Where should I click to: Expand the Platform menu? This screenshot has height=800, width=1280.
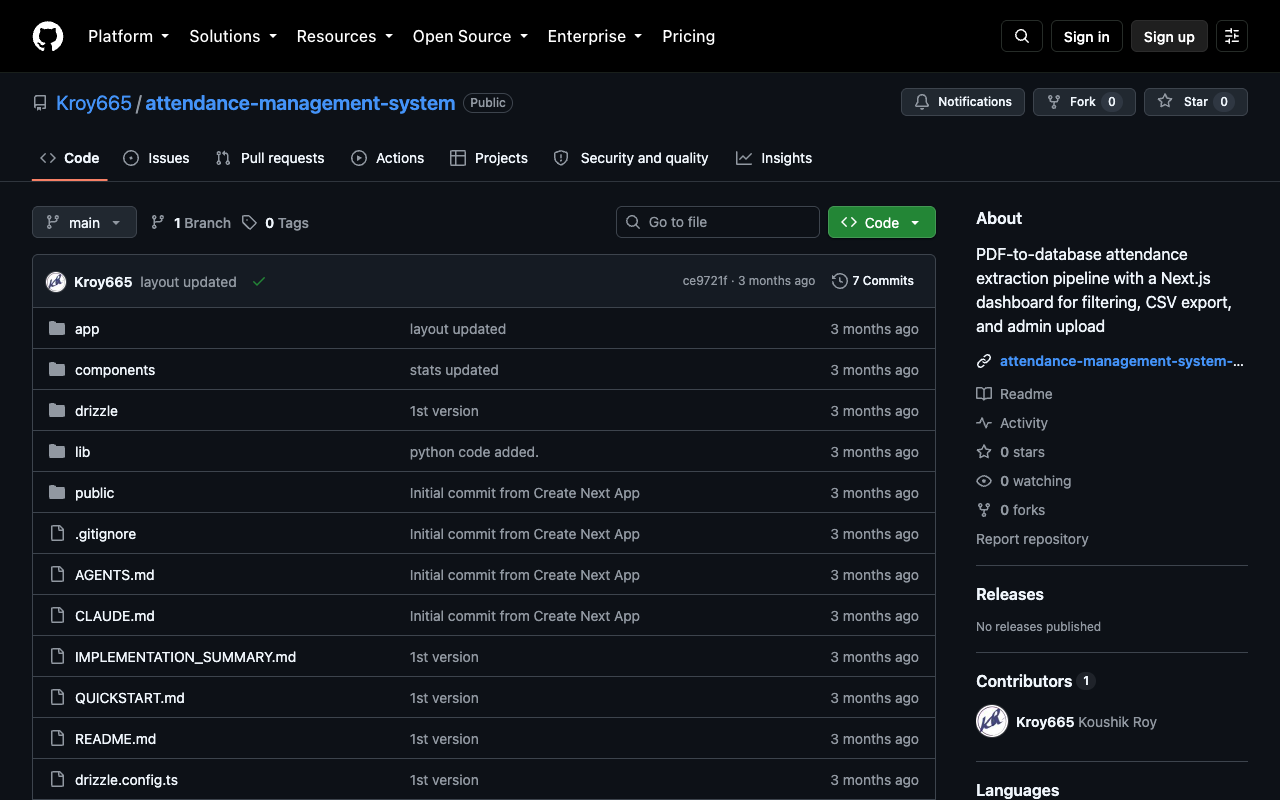tap(129, 36)
